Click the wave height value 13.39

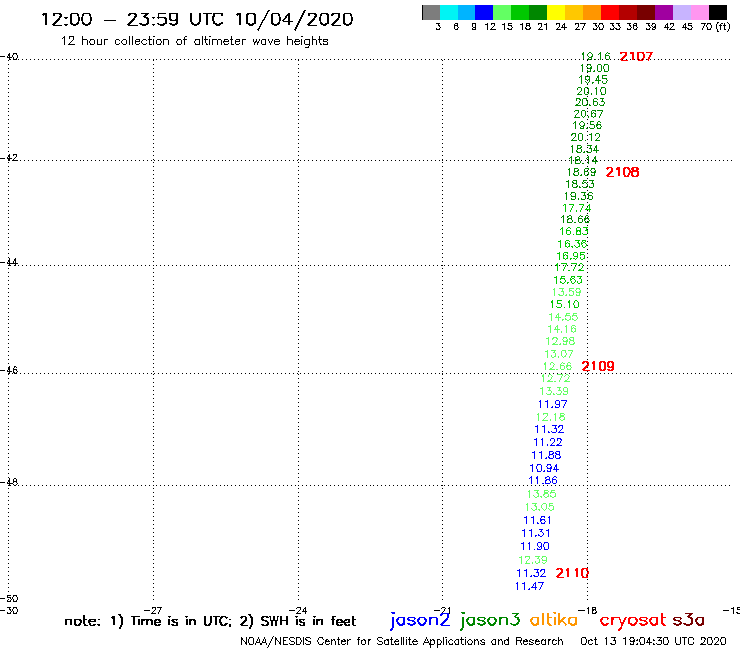click(554, 391)
